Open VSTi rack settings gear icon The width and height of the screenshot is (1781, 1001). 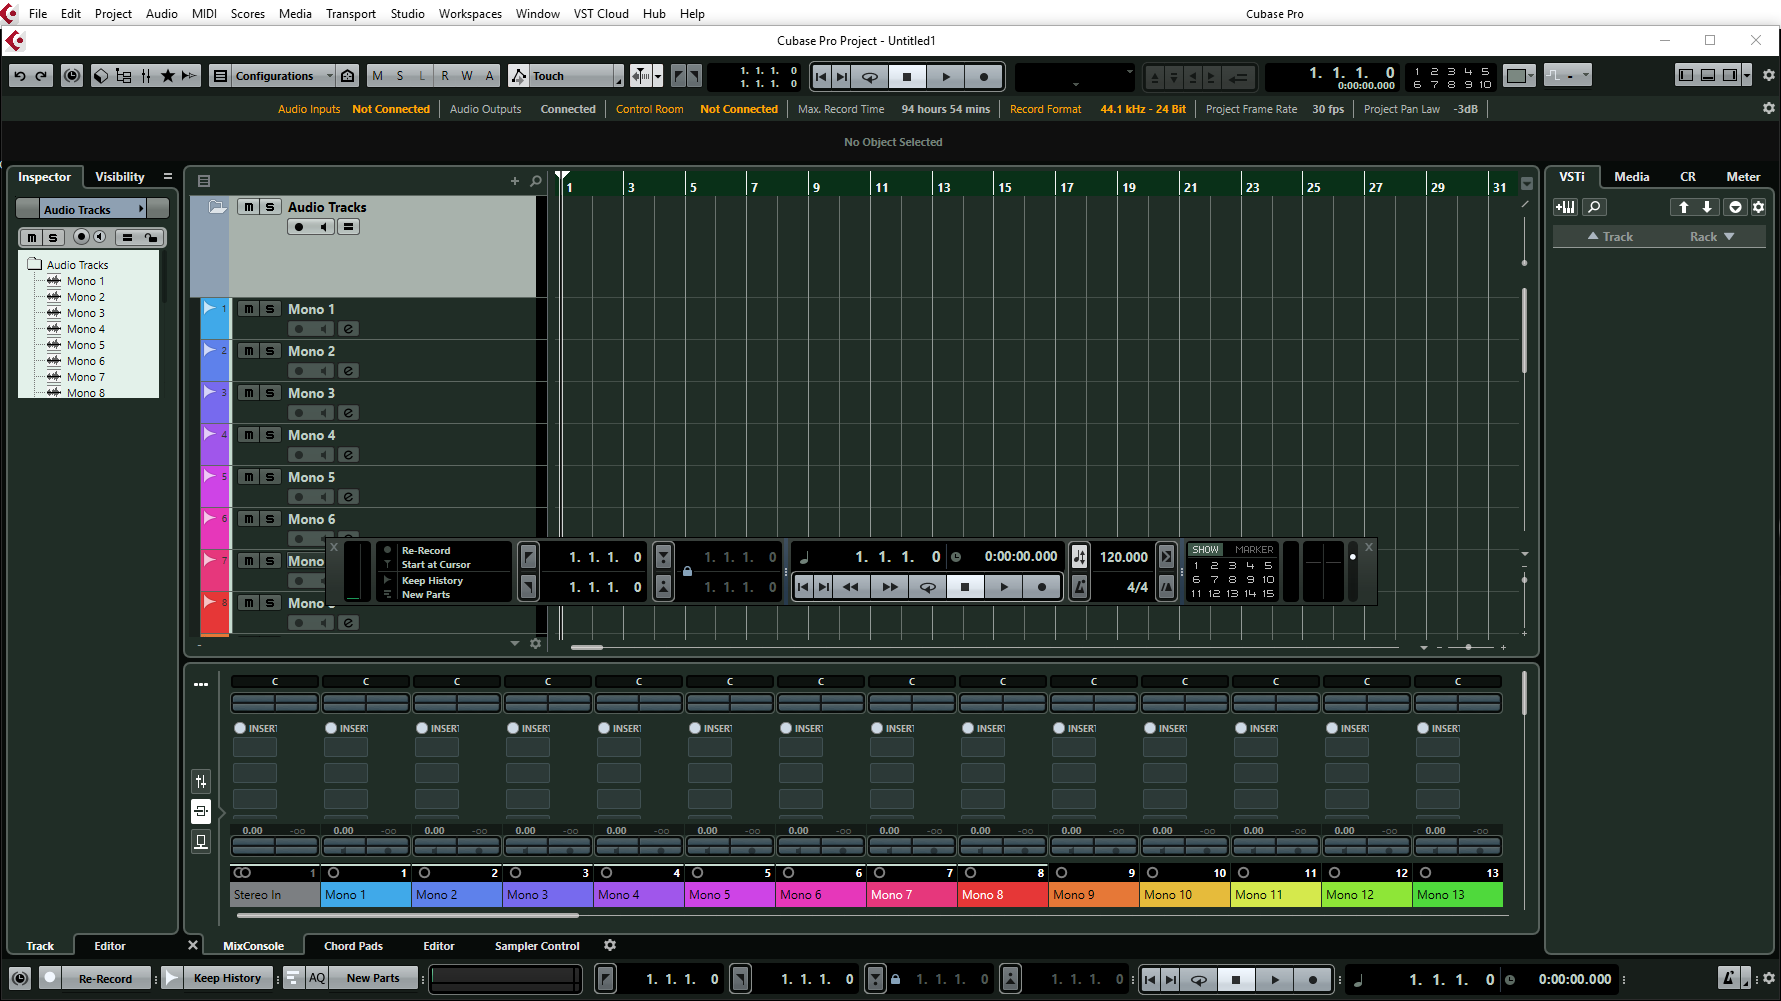[x=1758, y=207]
